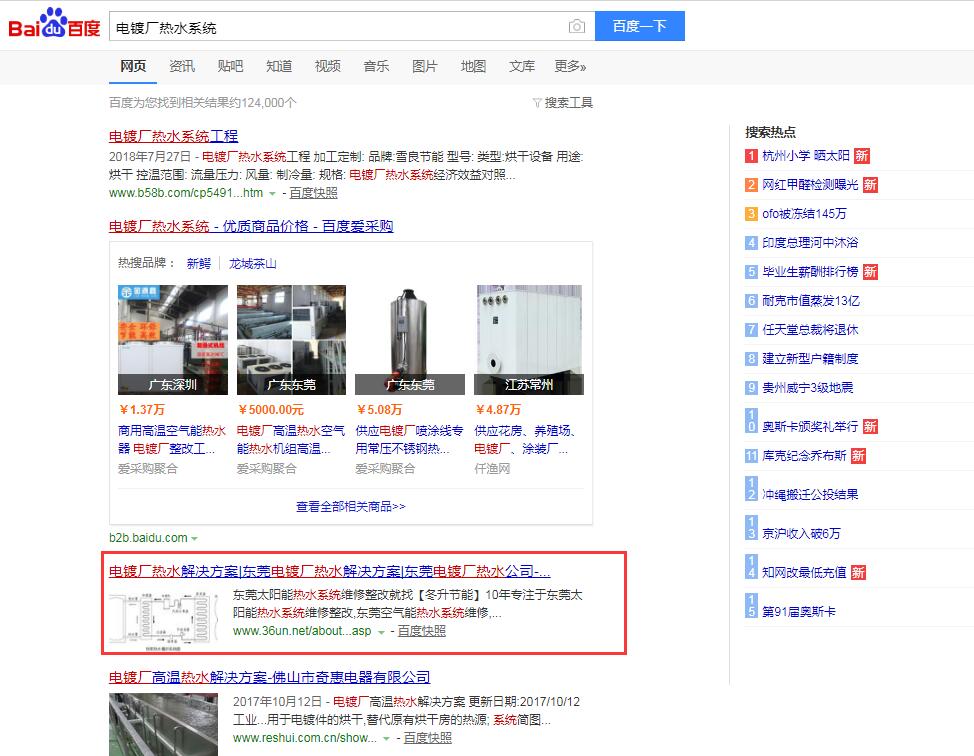This screenshot has height=756, width=974.
Task: Select hot brand 龙城茶山
Action: tap(252, 264)
